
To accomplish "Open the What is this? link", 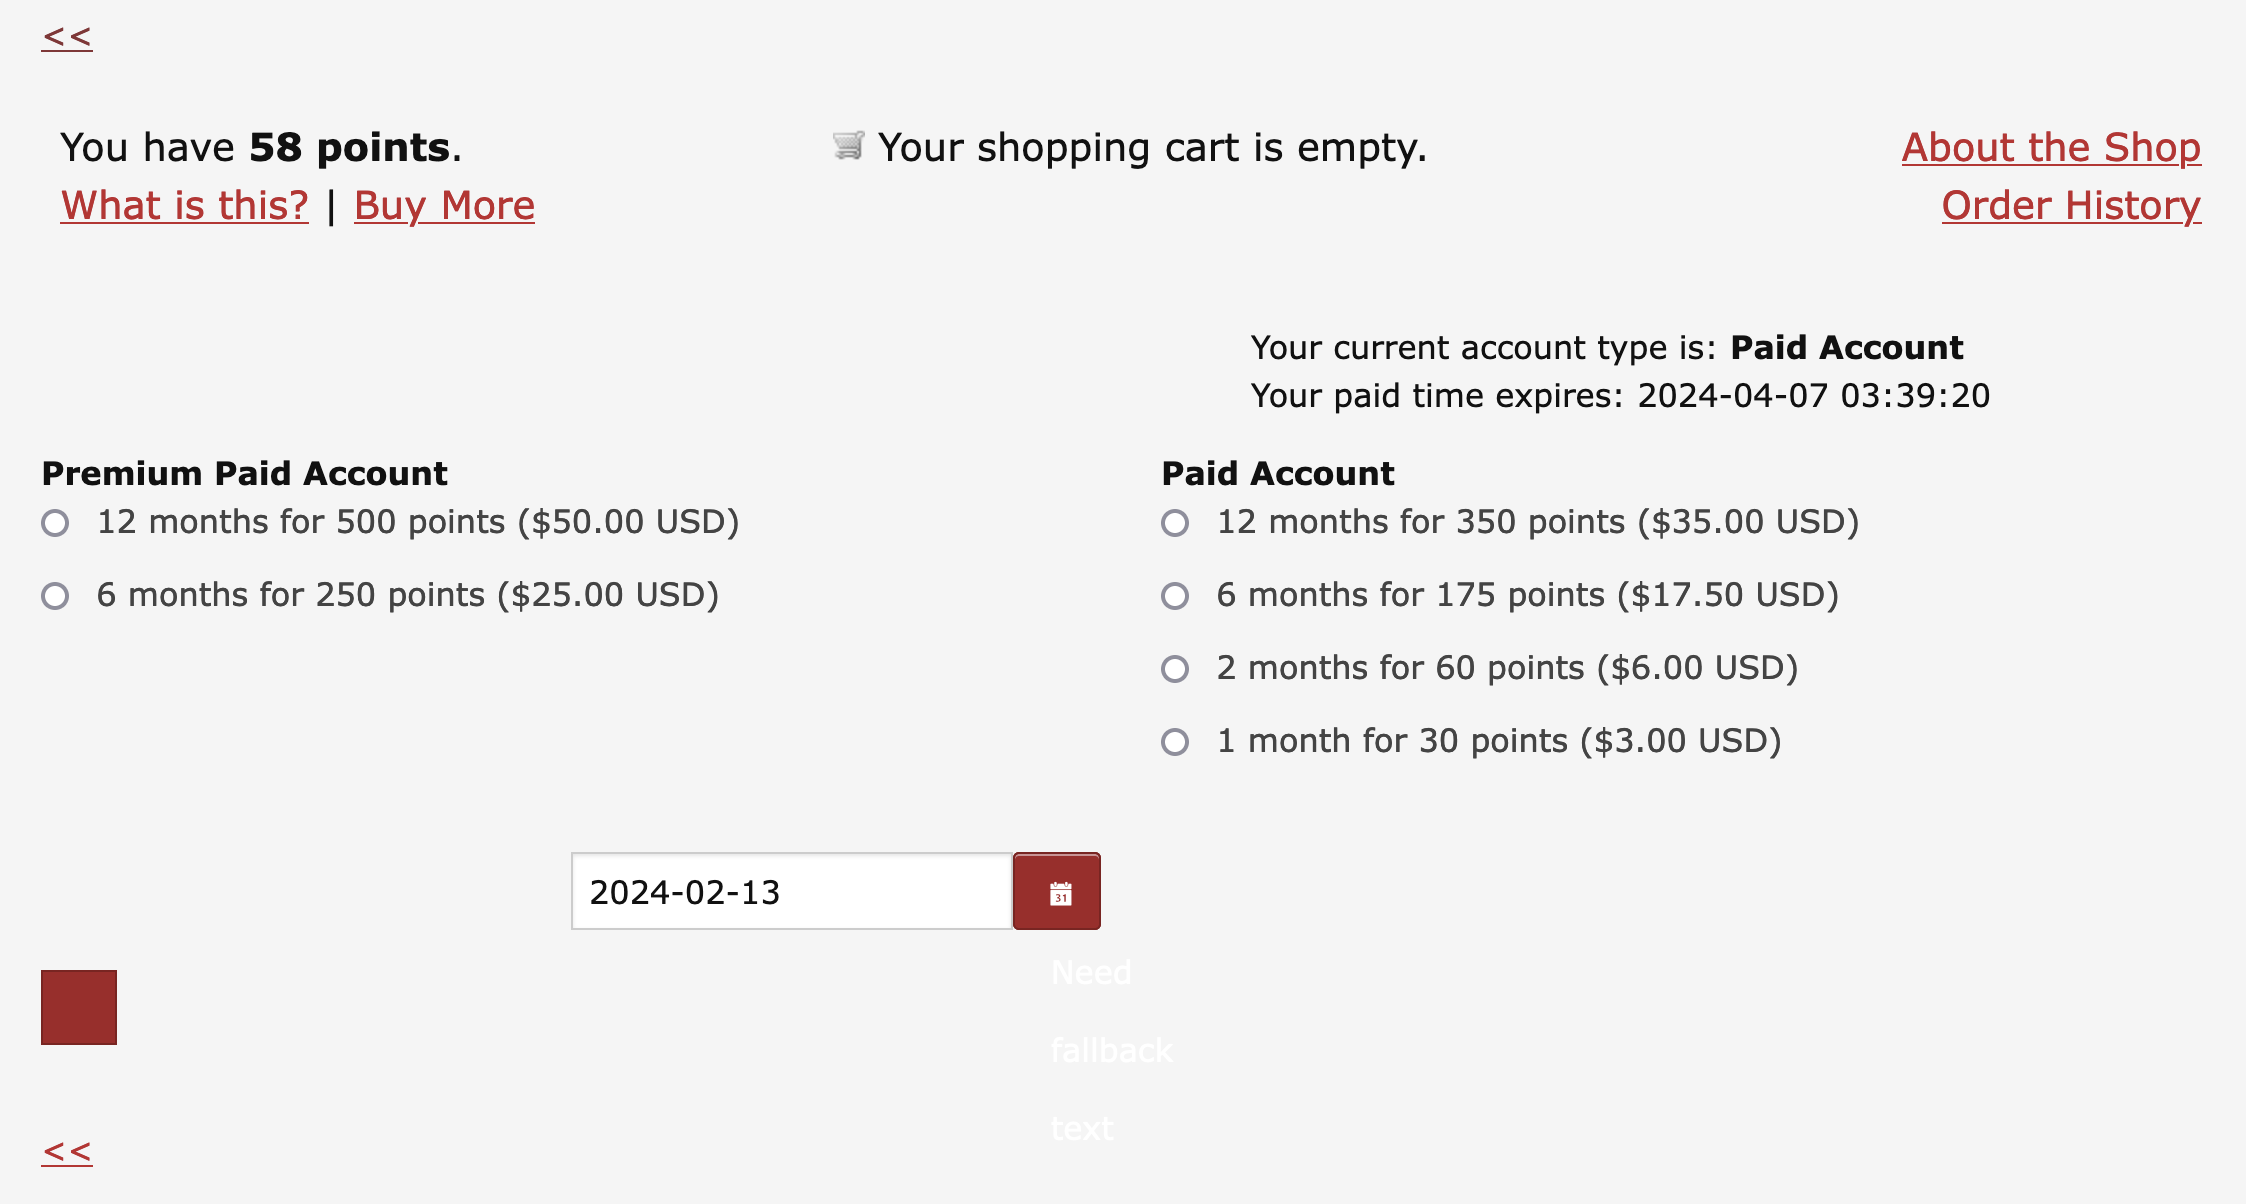I will click(x=185, y=206).
